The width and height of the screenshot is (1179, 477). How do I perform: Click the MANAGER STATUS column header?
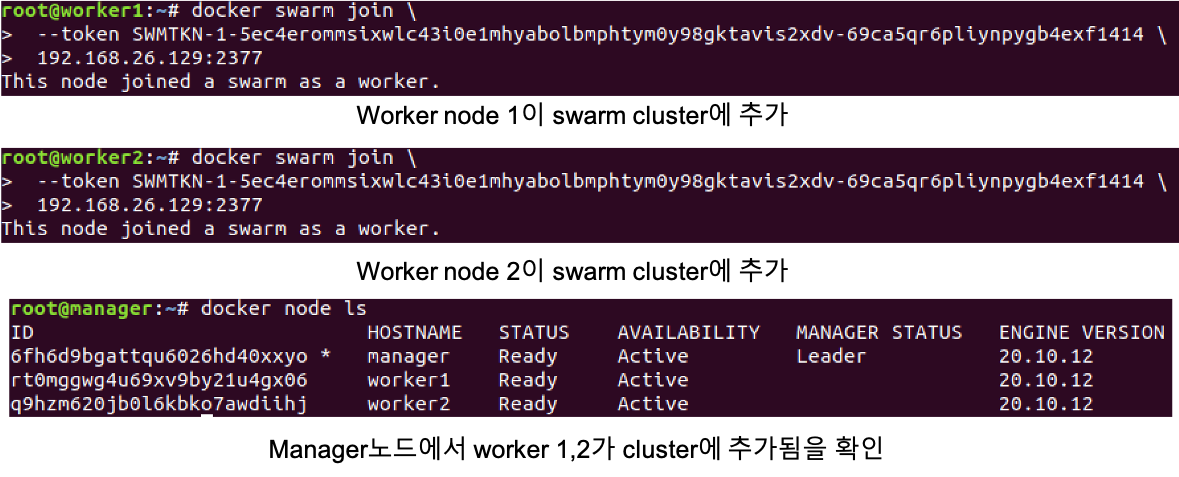coord(879,332)
